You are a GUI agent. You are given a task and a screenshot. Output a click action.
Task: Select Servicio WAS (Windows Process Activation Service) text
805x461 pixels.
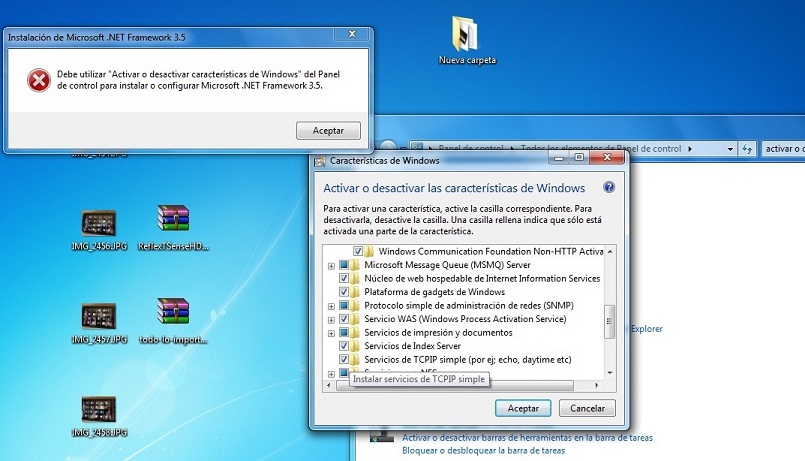tap(465, 319)
